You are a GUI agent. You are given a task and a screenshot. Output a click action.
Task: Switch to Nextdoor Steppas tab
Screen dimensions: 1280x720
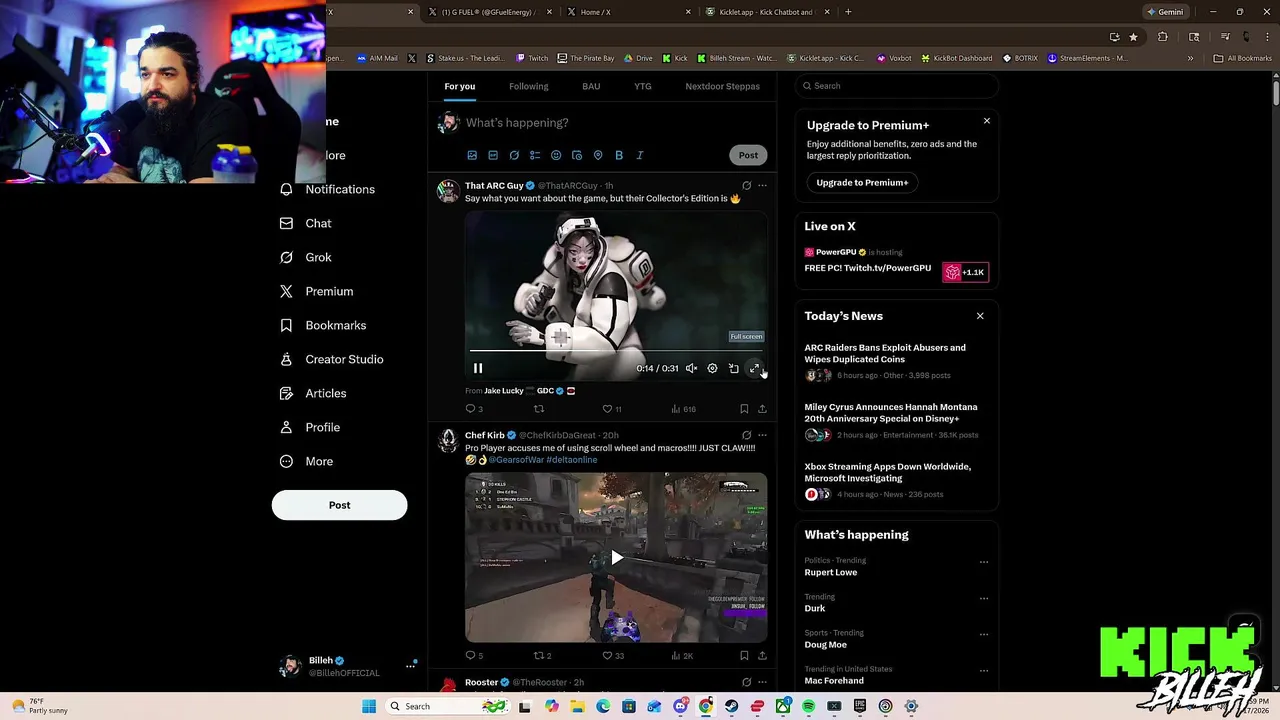click(x=722, y=86)
